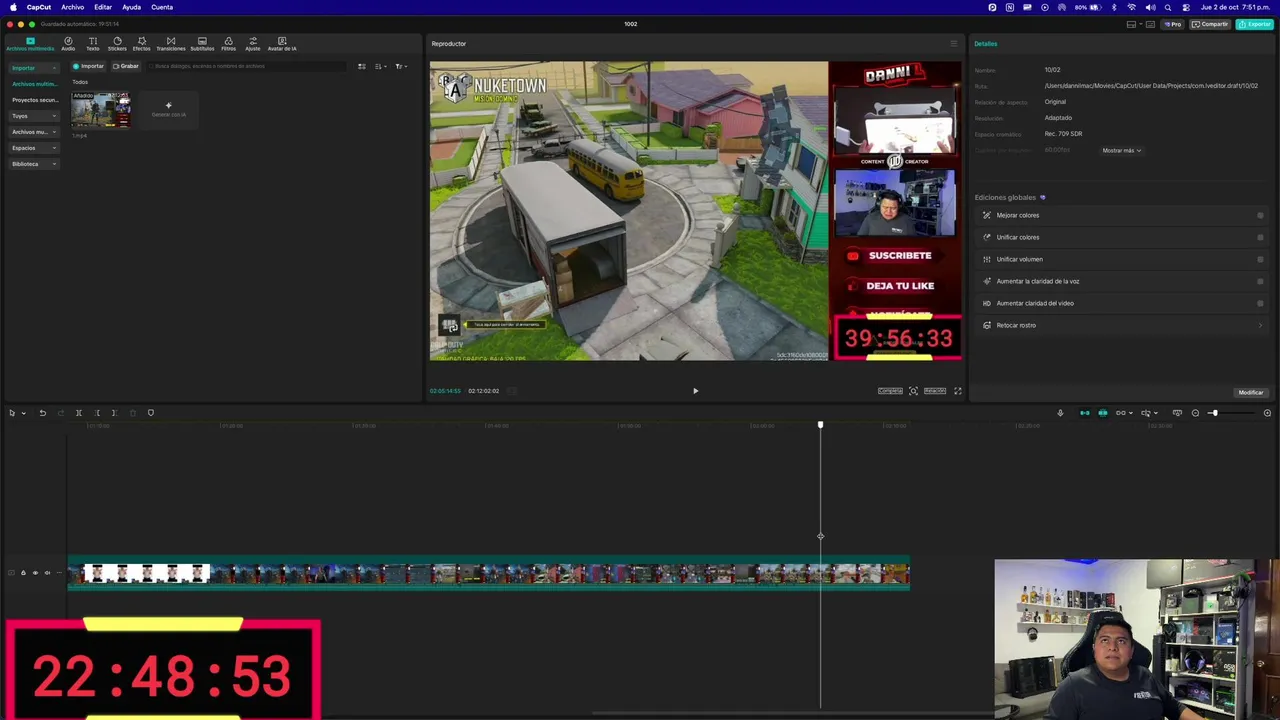This screenshot has height=720, width=1280.
Task: Open the Filtros panel
Action: (x=228, y=44)
